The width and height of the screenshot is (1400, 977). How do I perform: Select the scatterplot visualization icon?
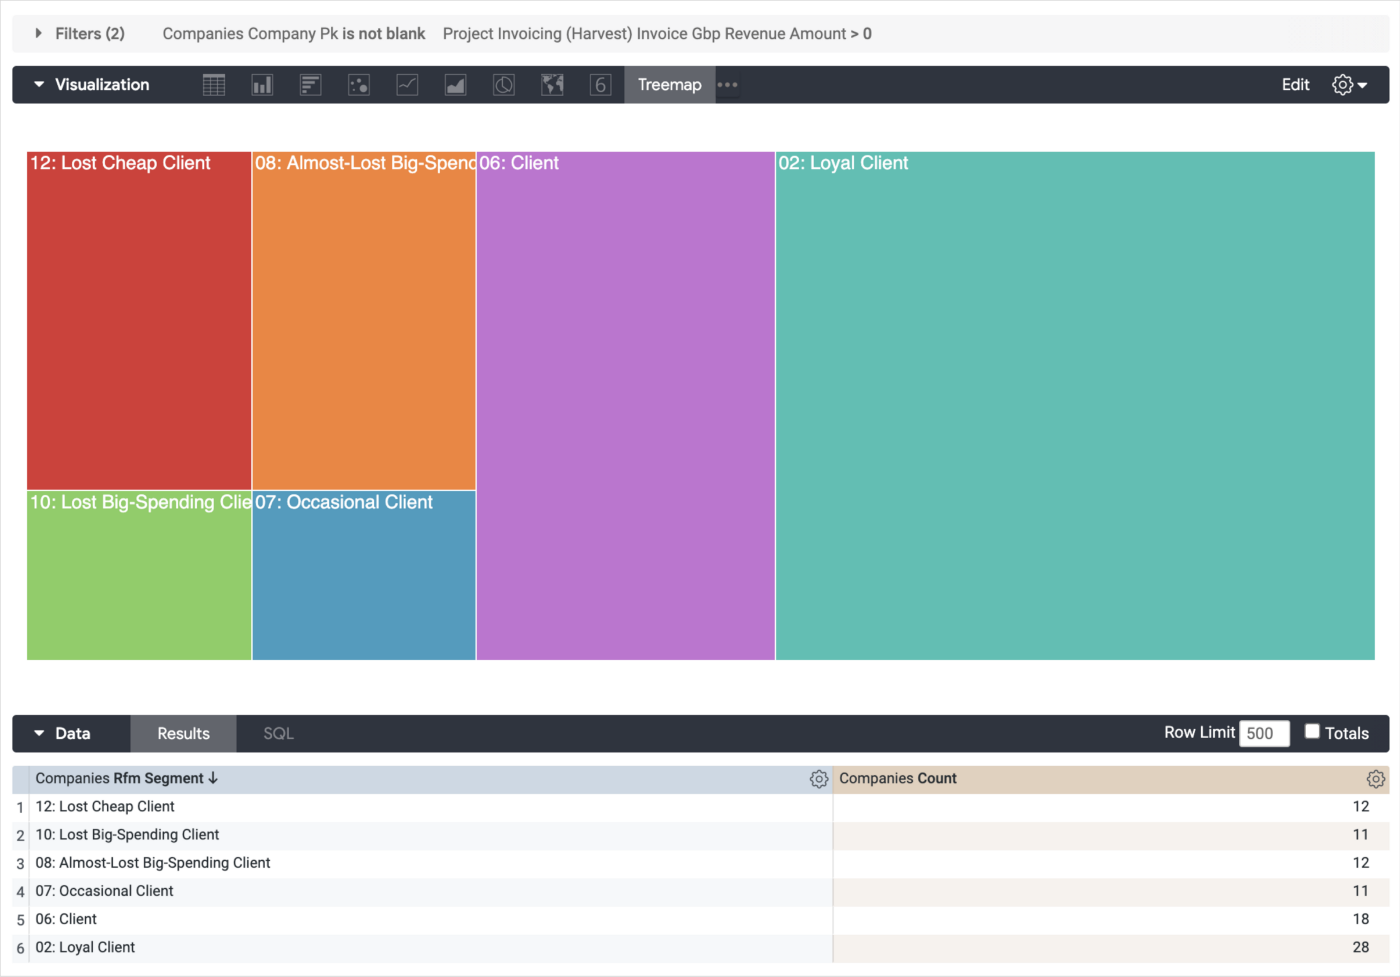click(x=359, y=85)
